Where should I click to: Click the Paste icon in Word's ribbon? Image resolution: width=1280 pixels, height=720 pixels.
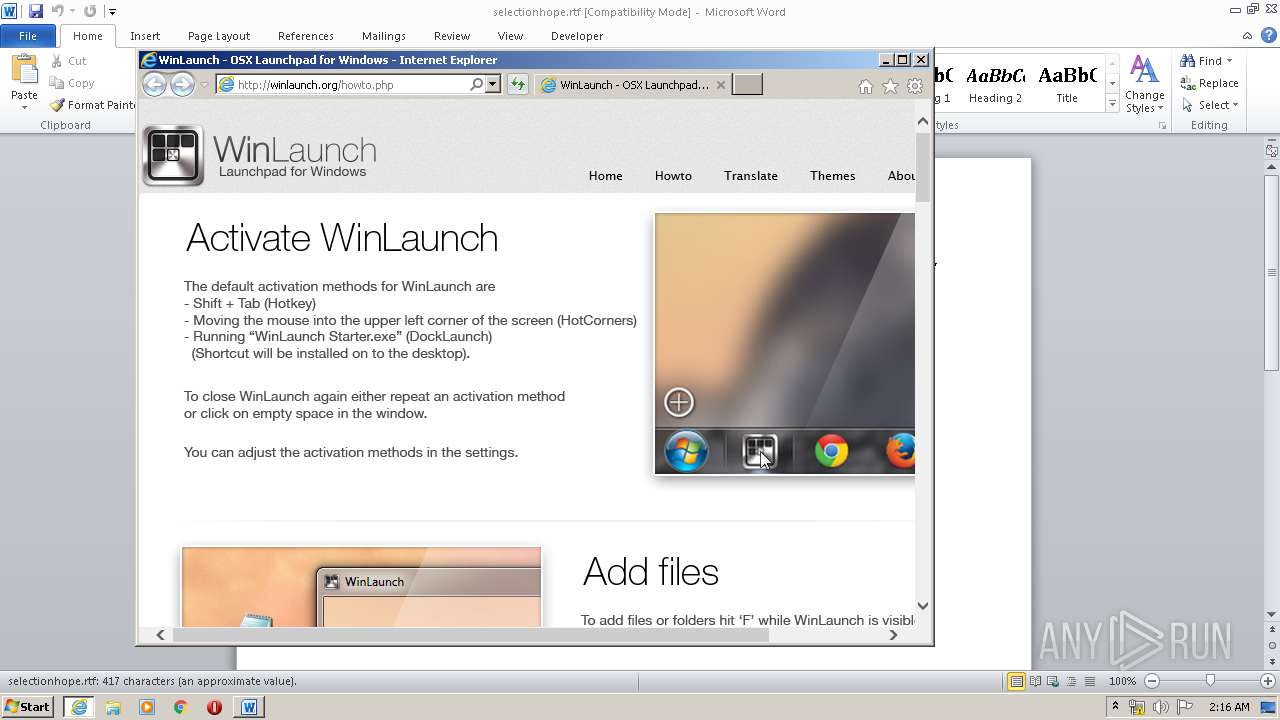click(x=24, y=70)
